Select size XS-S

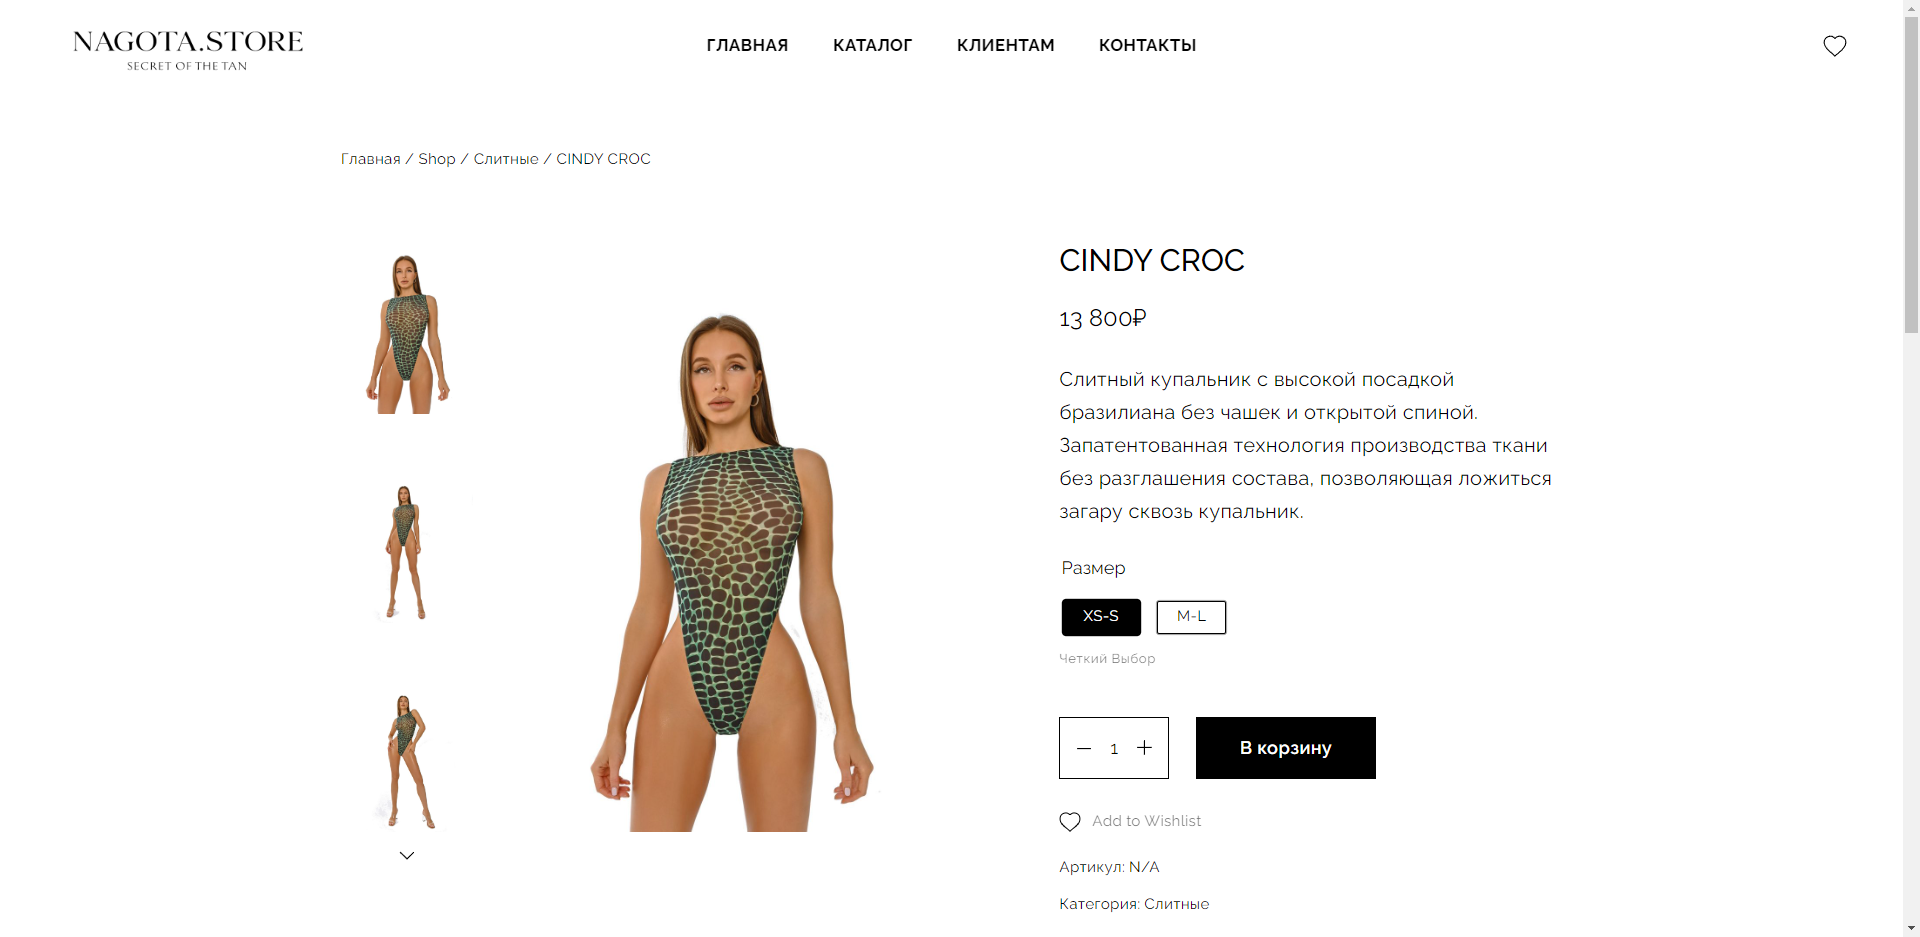click(x=1101, y=617)
